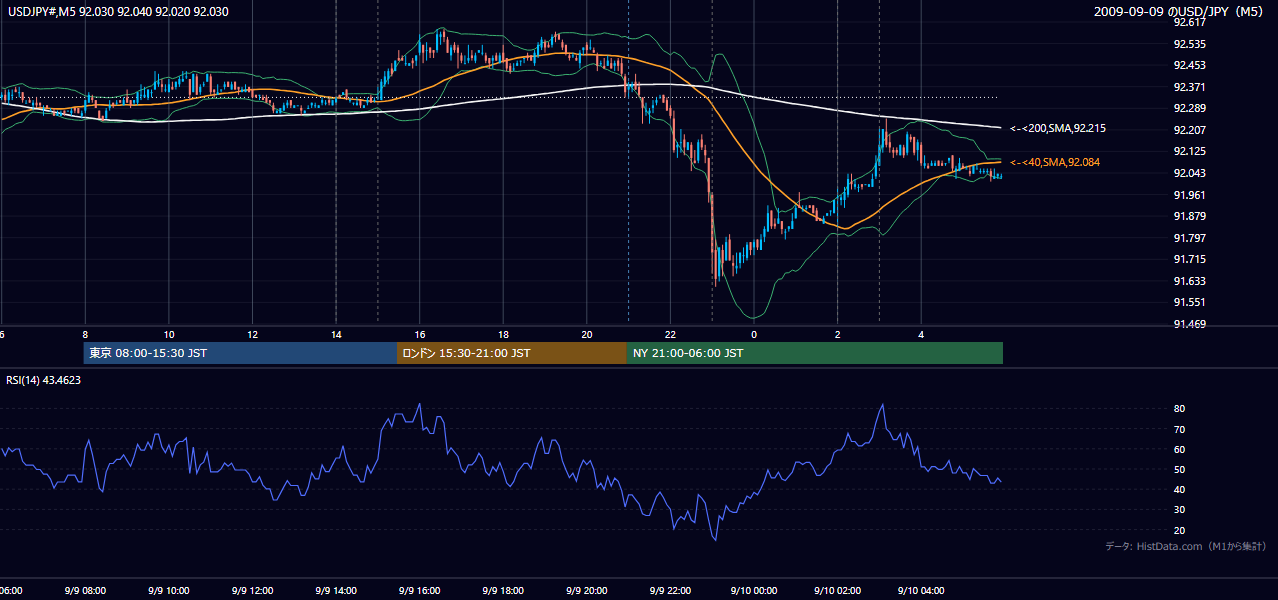Click price level 91.469 on price axis
The height and width of the screenshot is (600, 1278).
click(x=1189, y=324)
